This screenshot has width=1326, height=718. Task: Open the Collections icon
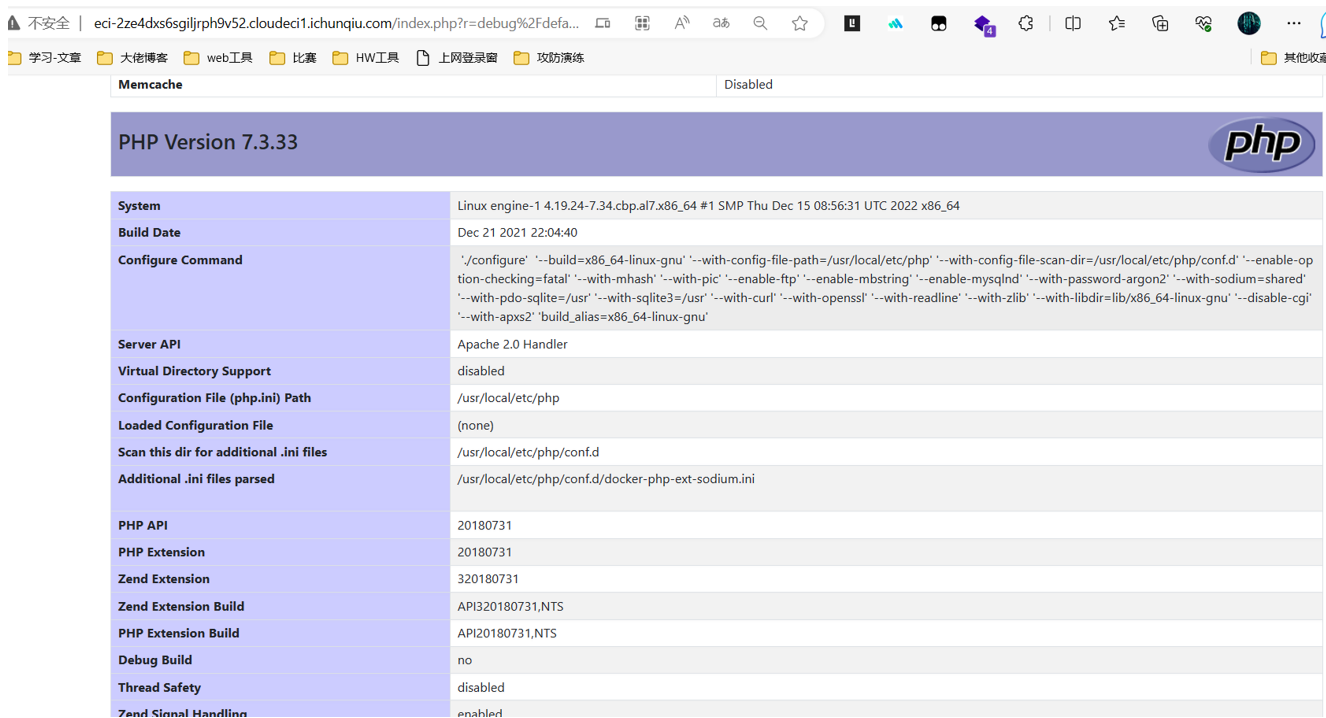1160,23
